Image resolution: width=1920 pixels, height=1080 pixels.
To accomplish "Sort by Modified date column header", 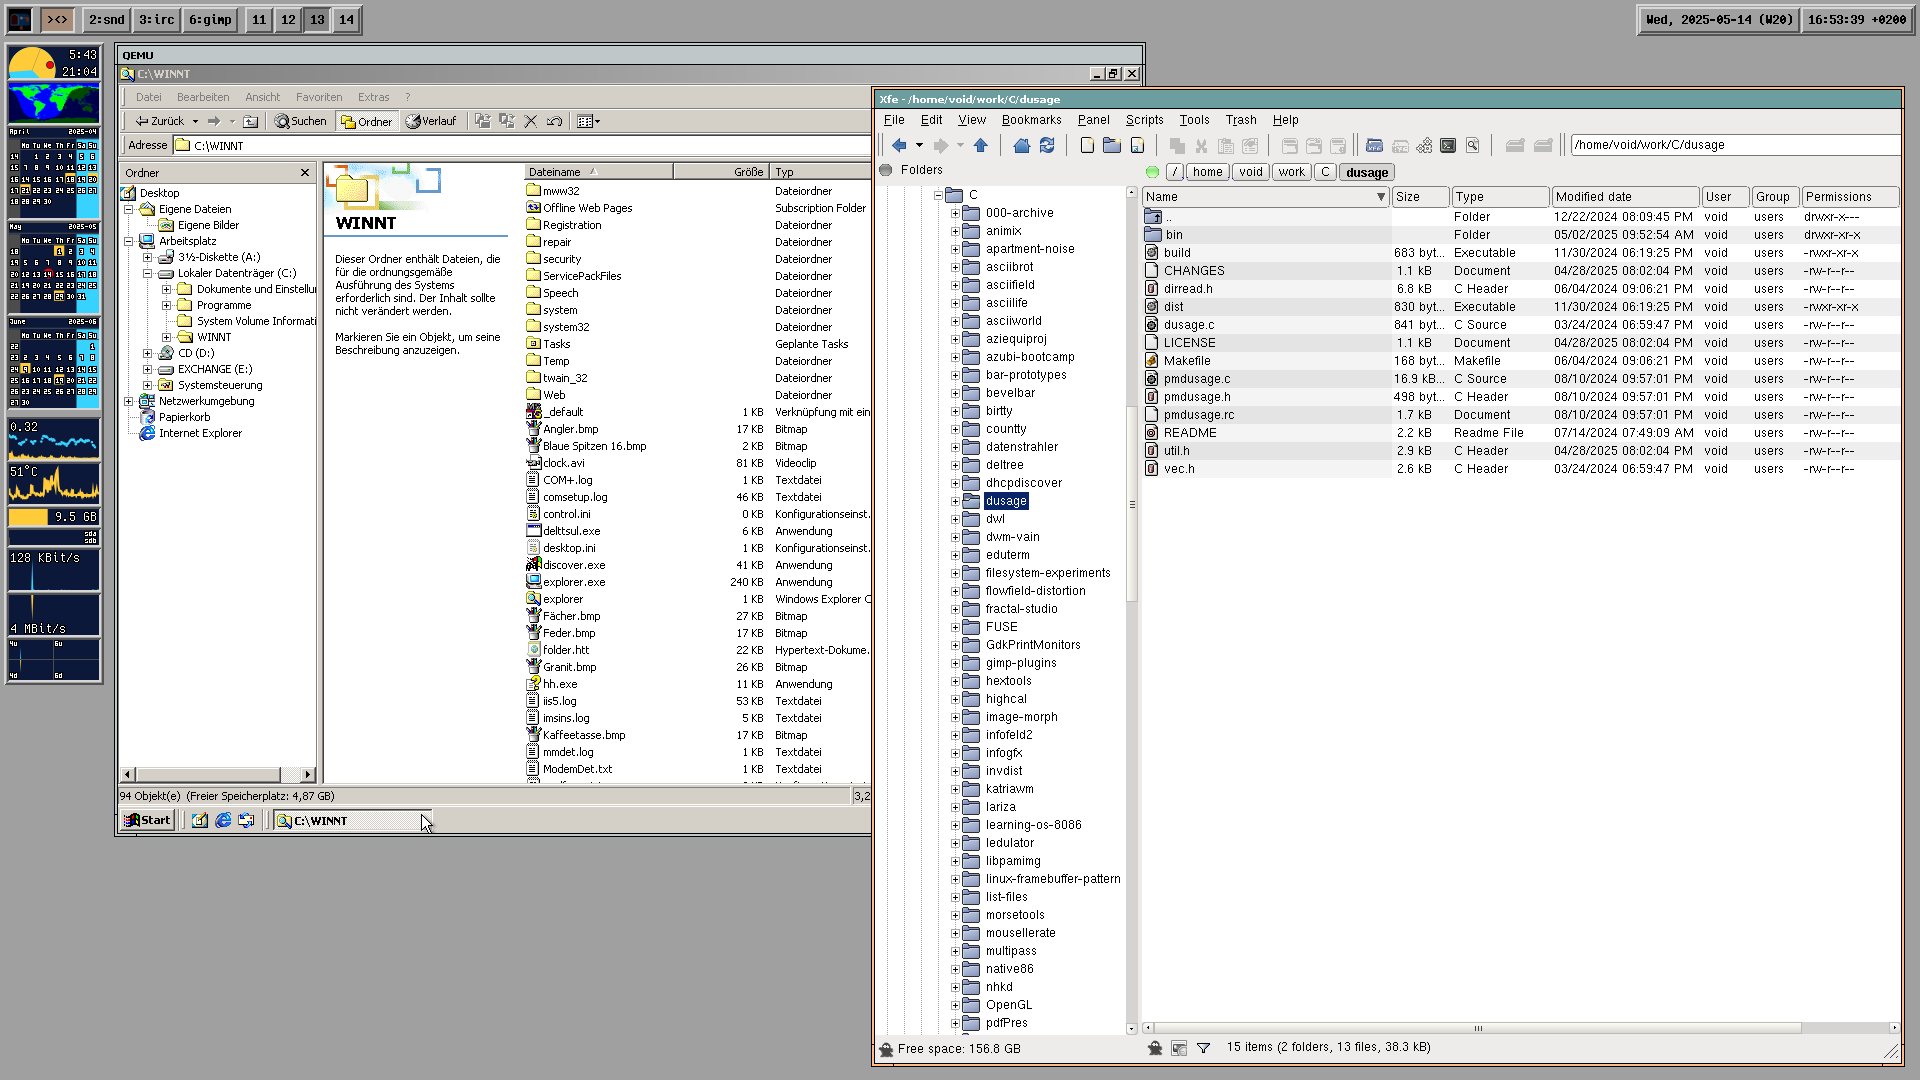I will (x=1625, y=197).
